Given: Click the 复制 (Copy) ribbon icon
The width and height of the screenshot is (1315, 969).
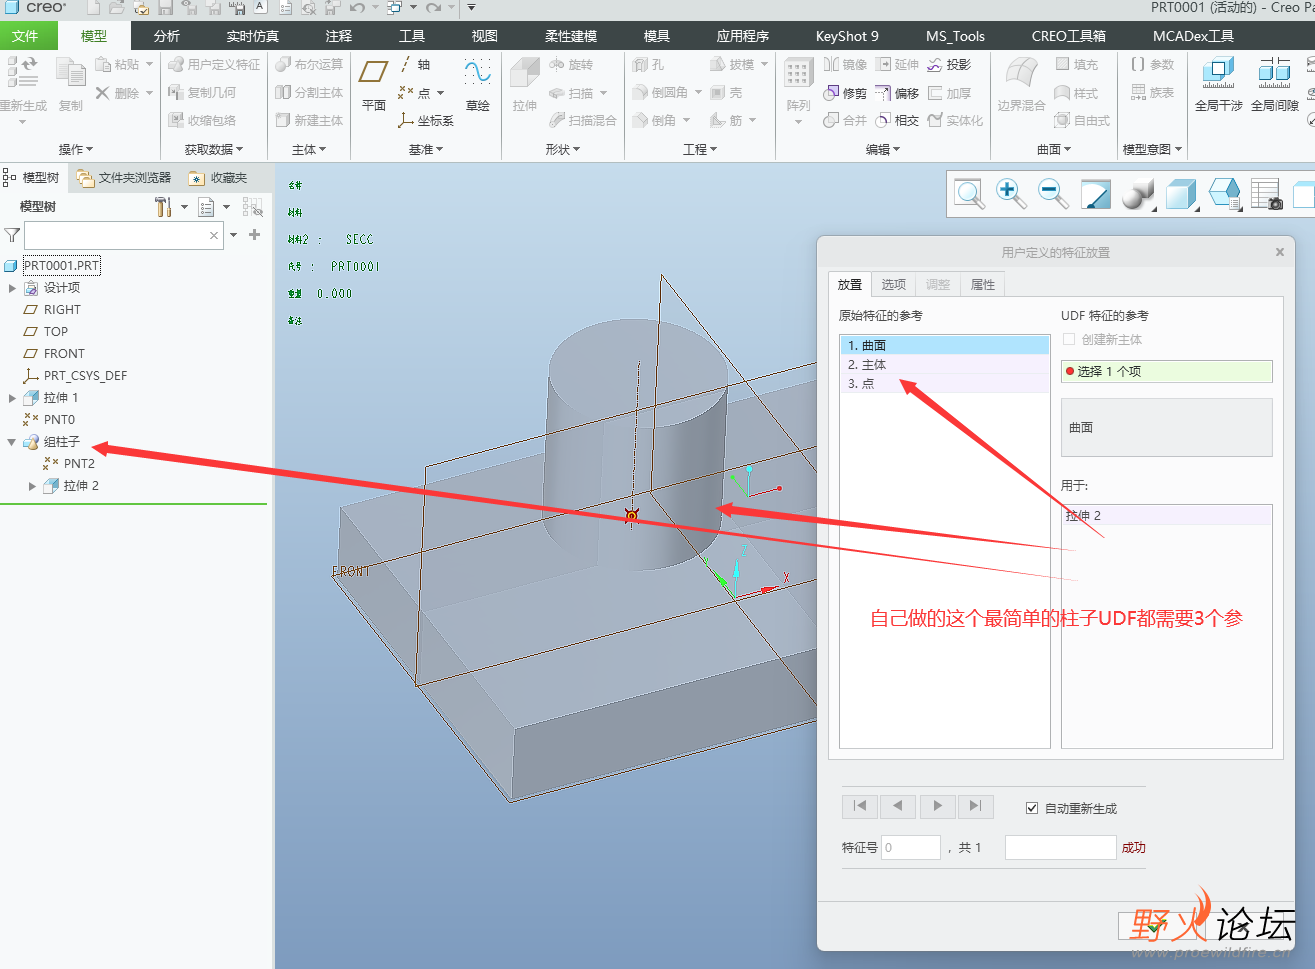Looking at the screenshot, I should click(x=71, y=73).
